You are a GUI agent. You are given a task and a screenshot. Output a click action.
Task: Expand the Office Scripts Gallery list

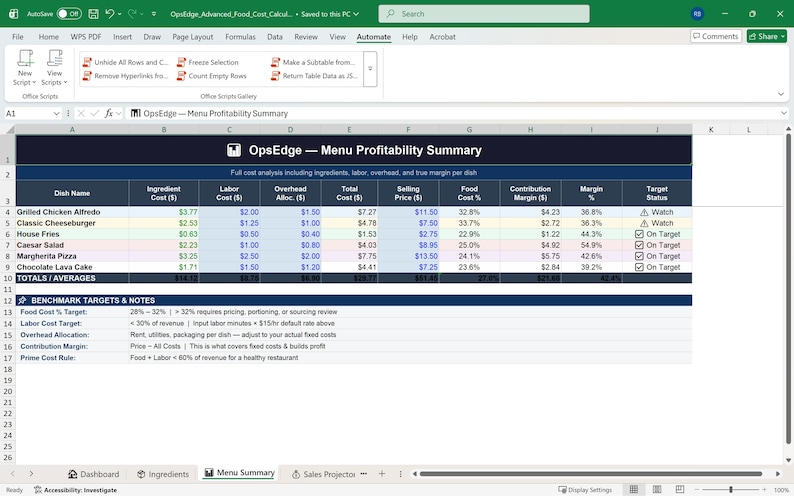(370, 69)
